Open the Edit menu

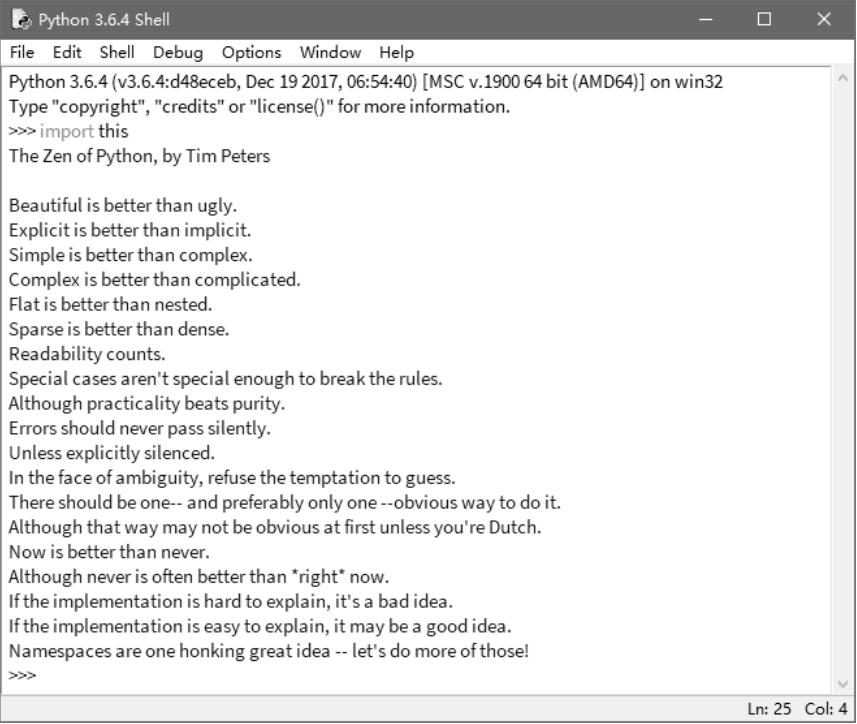click(67, 52)
